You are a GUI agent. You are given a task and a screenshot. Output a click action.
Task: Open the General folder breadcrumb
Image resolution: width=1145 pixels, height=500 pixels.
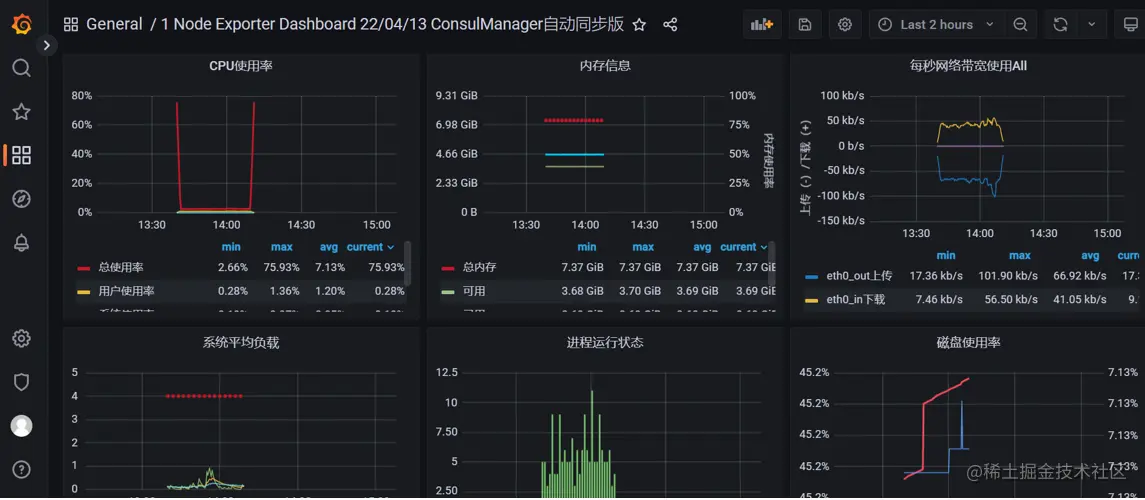pos(115,25)
